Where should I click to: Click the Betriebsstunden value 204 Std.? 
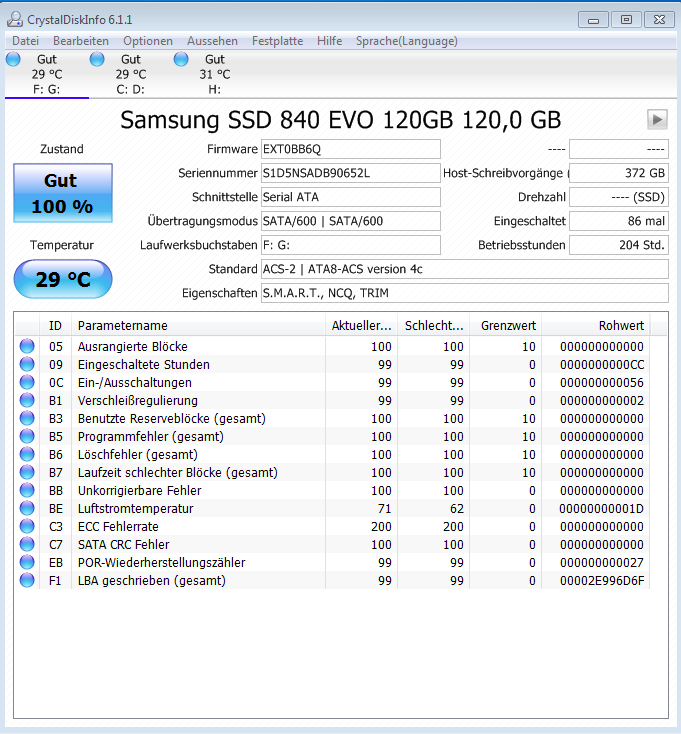coord(619,245)
